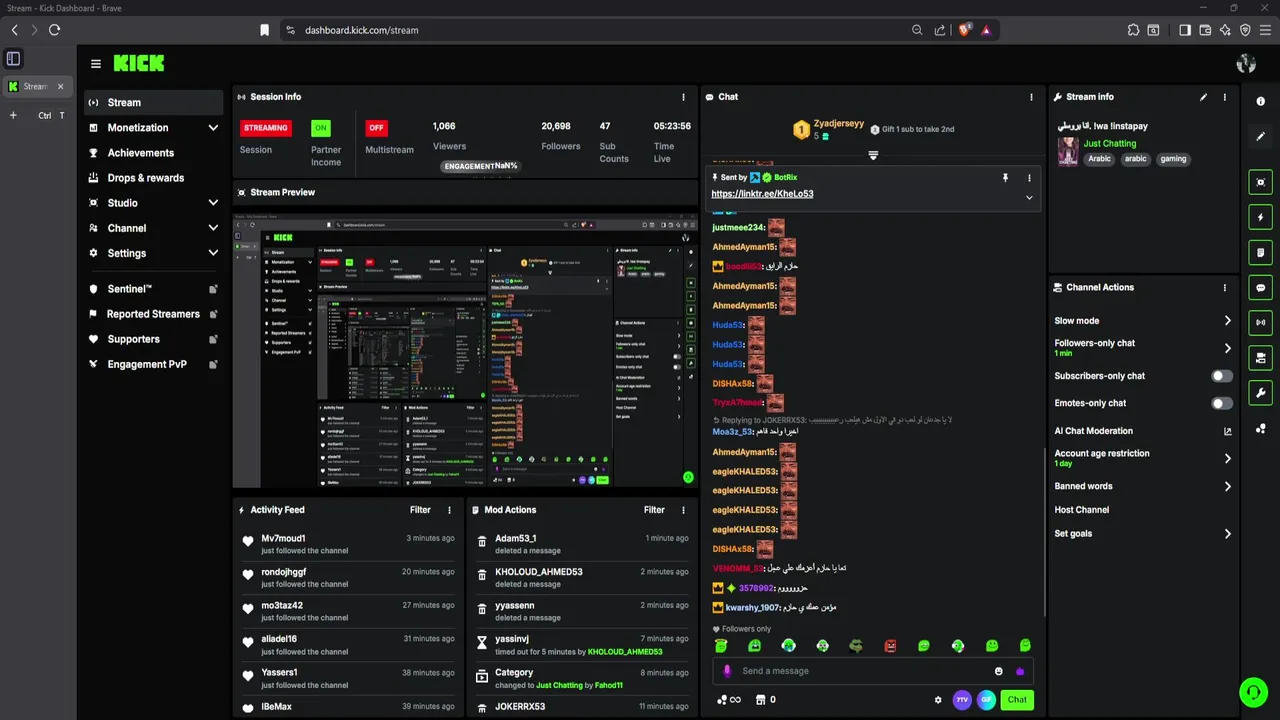
Task: Toggle the document widget in right rail
Action: 1260,252
